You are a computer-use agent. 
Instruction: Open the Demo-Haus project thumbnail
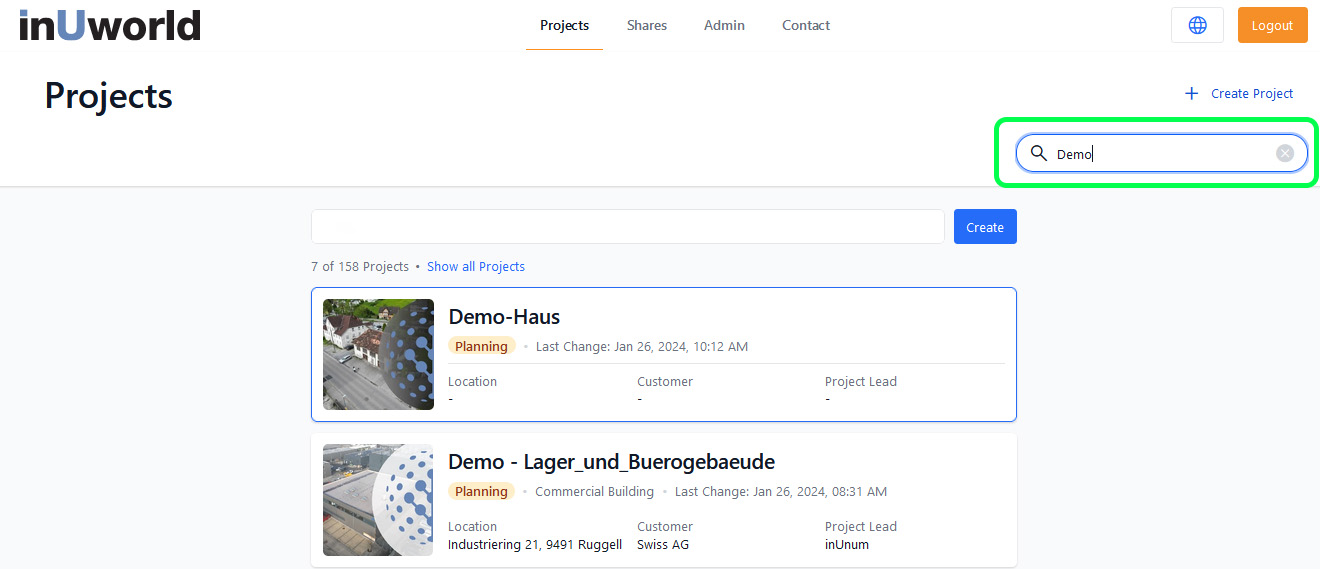click(378, 354)
